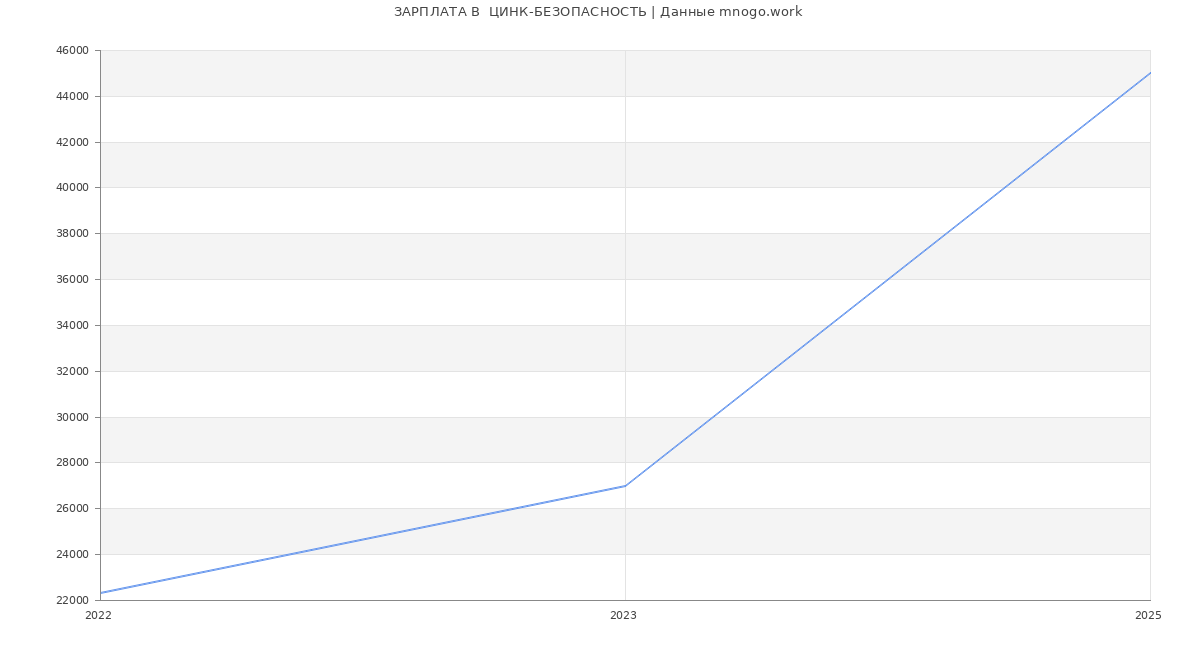
Task: Click the chart title text at top
Action: tap(598, 12)
